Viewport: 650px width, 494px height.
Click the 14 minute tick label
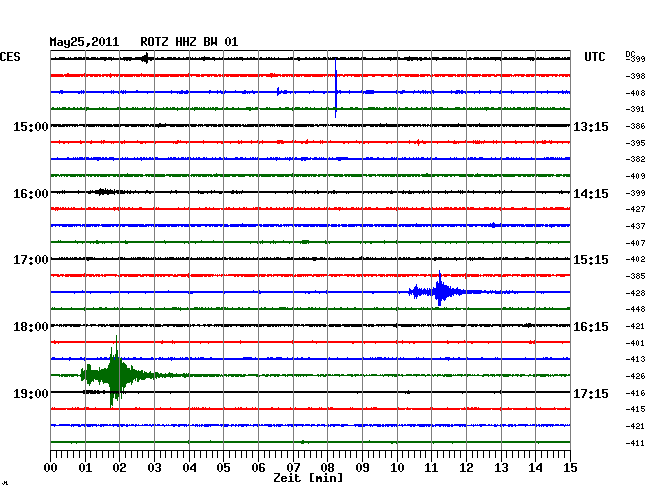coord(535,468)
